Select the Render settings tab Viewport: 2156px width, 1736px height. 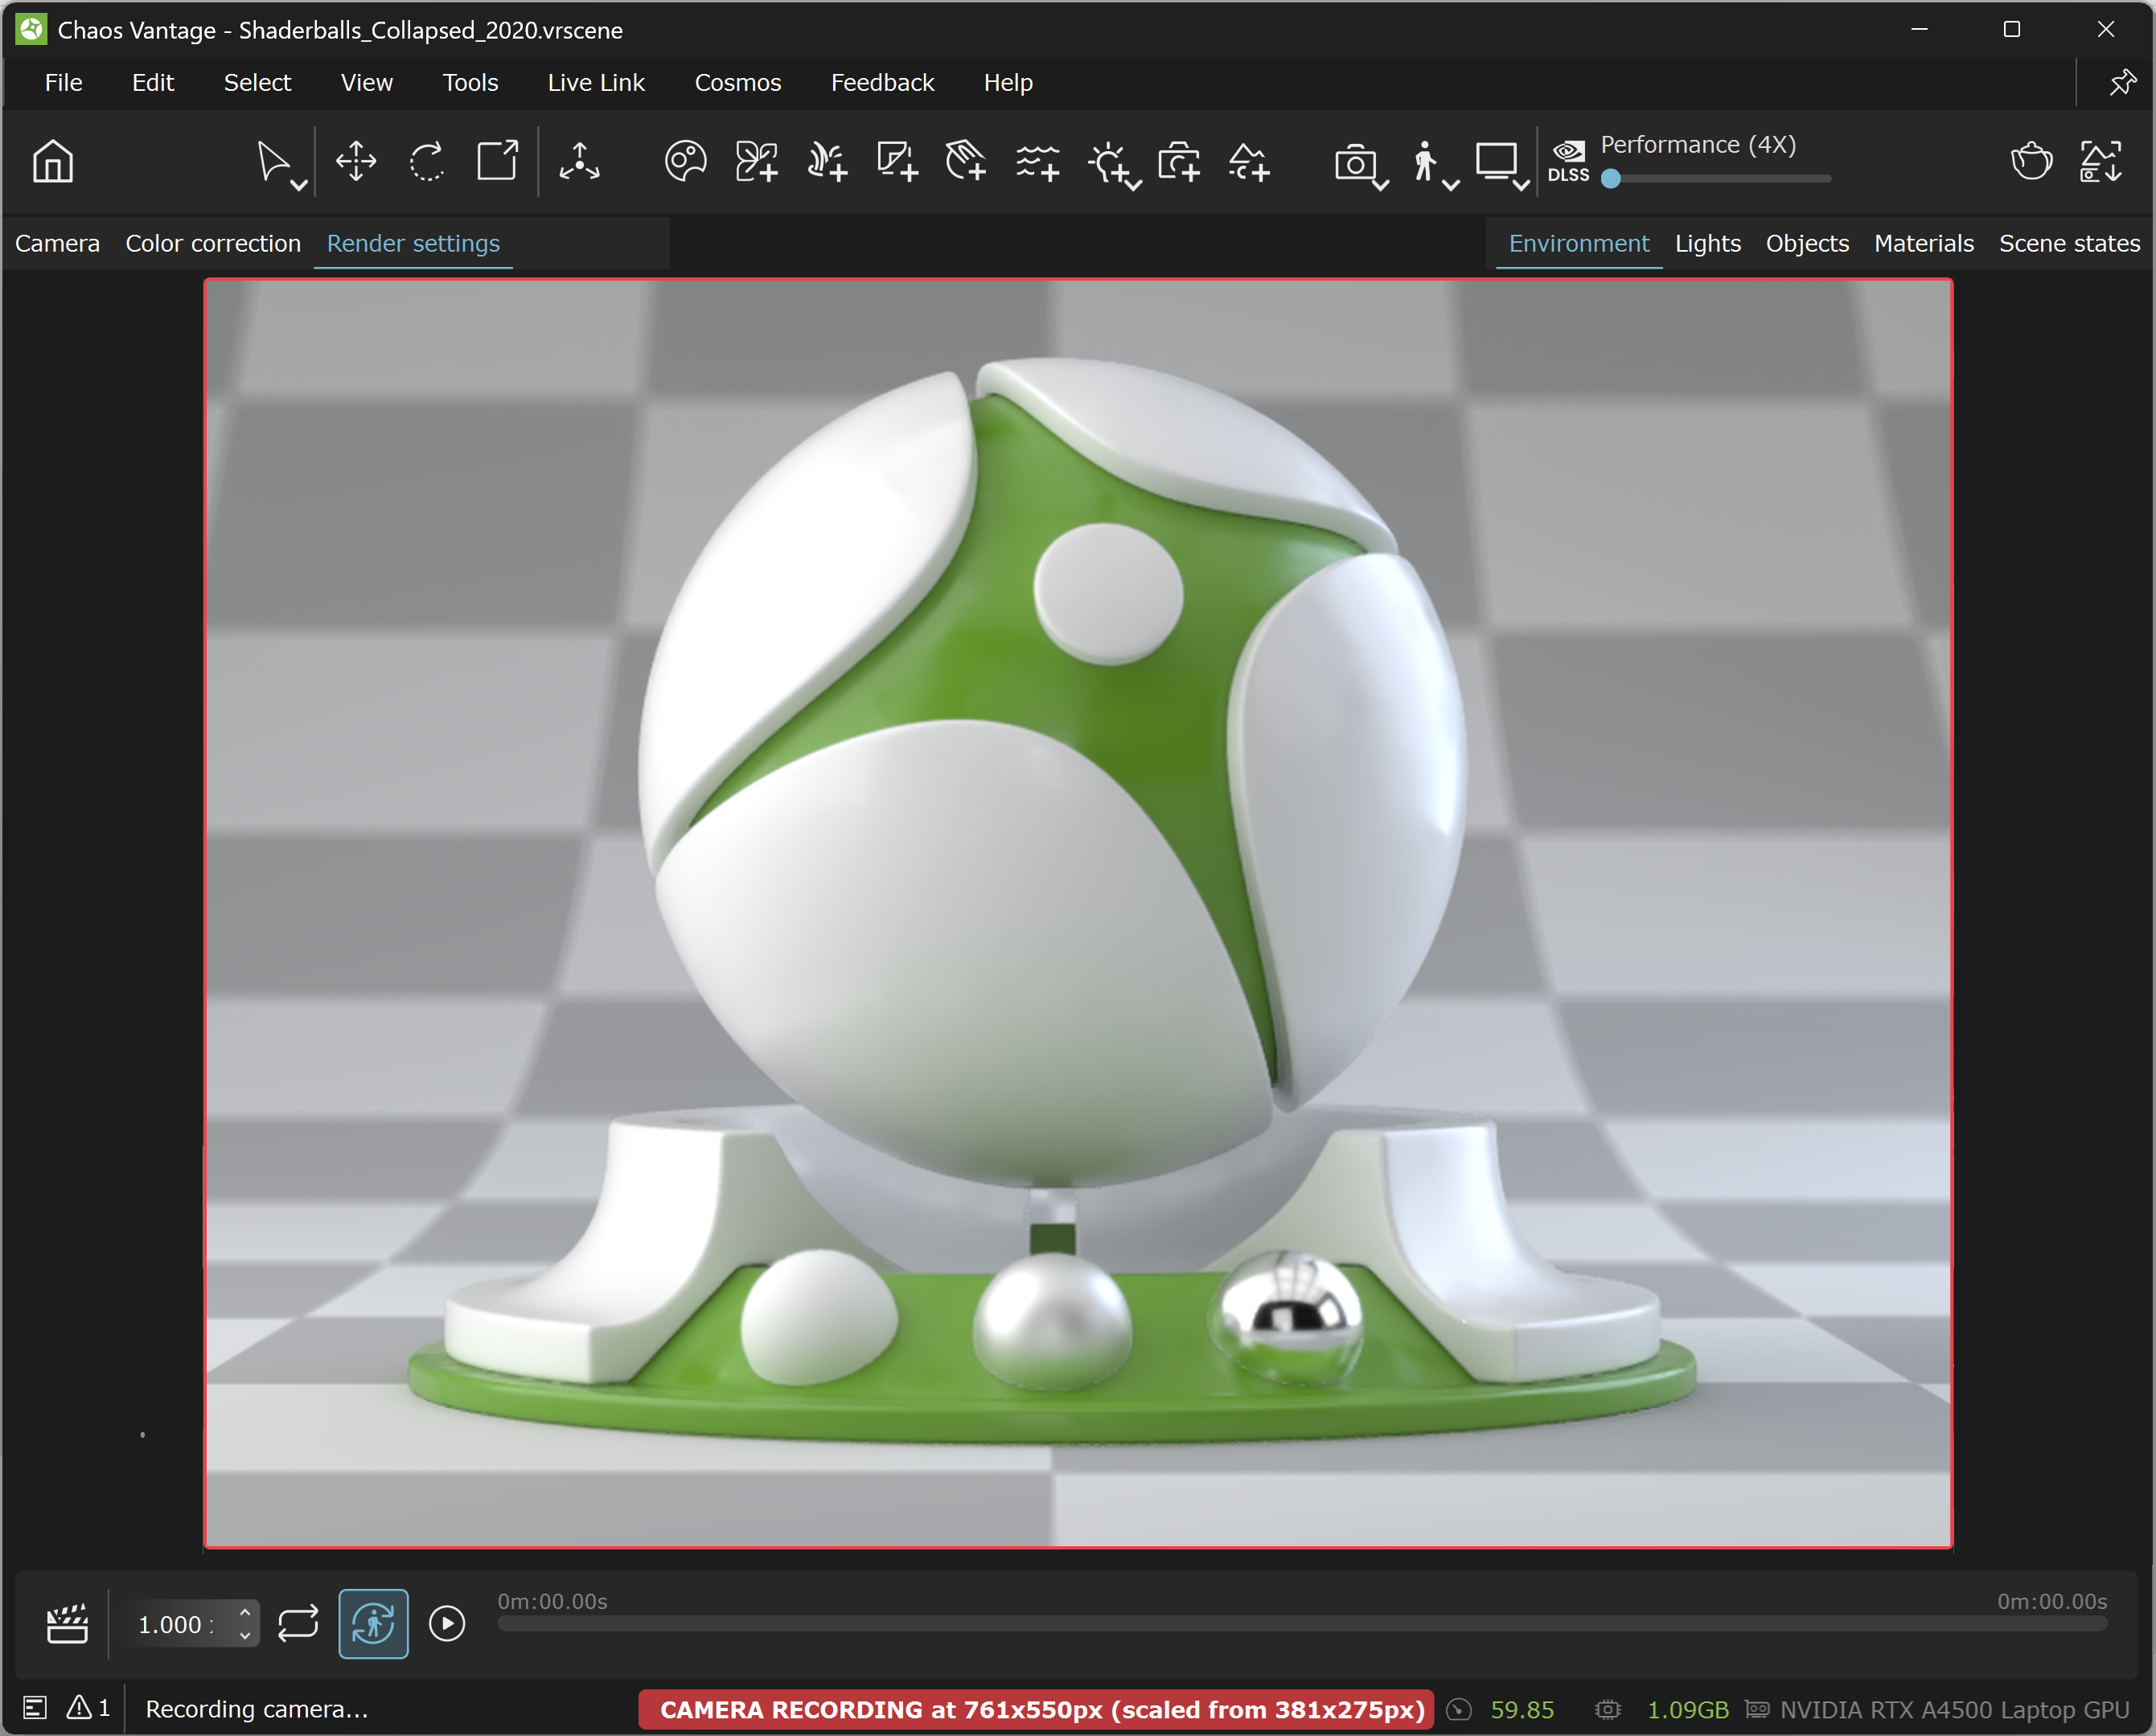pos(413,243)
